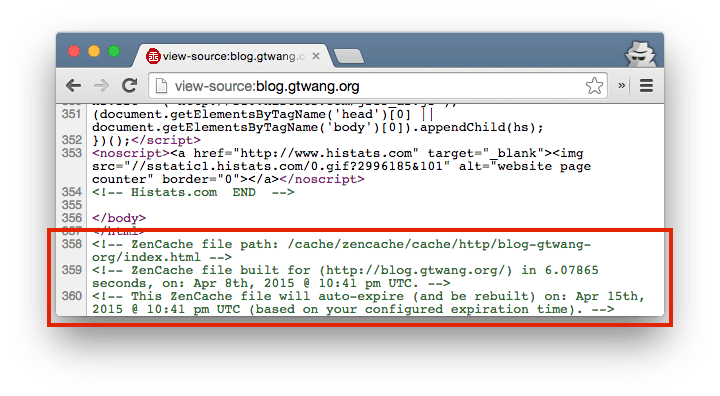
Task: Click line number 353
Action: 72,153
